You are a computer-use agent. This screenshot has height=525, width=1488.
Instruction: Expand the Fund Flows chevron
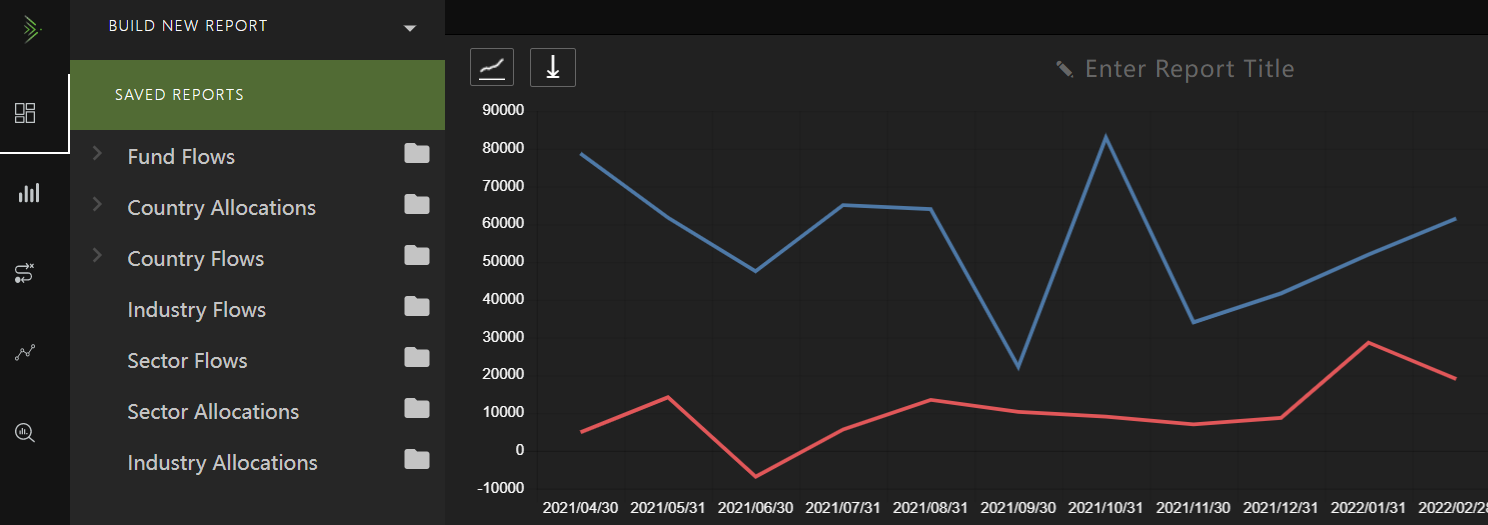[97, 153]
